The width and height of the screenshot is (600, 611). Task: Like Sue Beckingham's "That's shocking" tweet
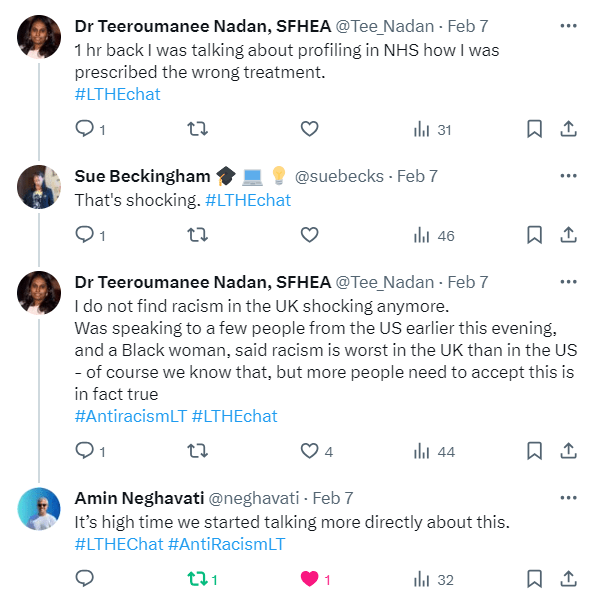point(310,235)
